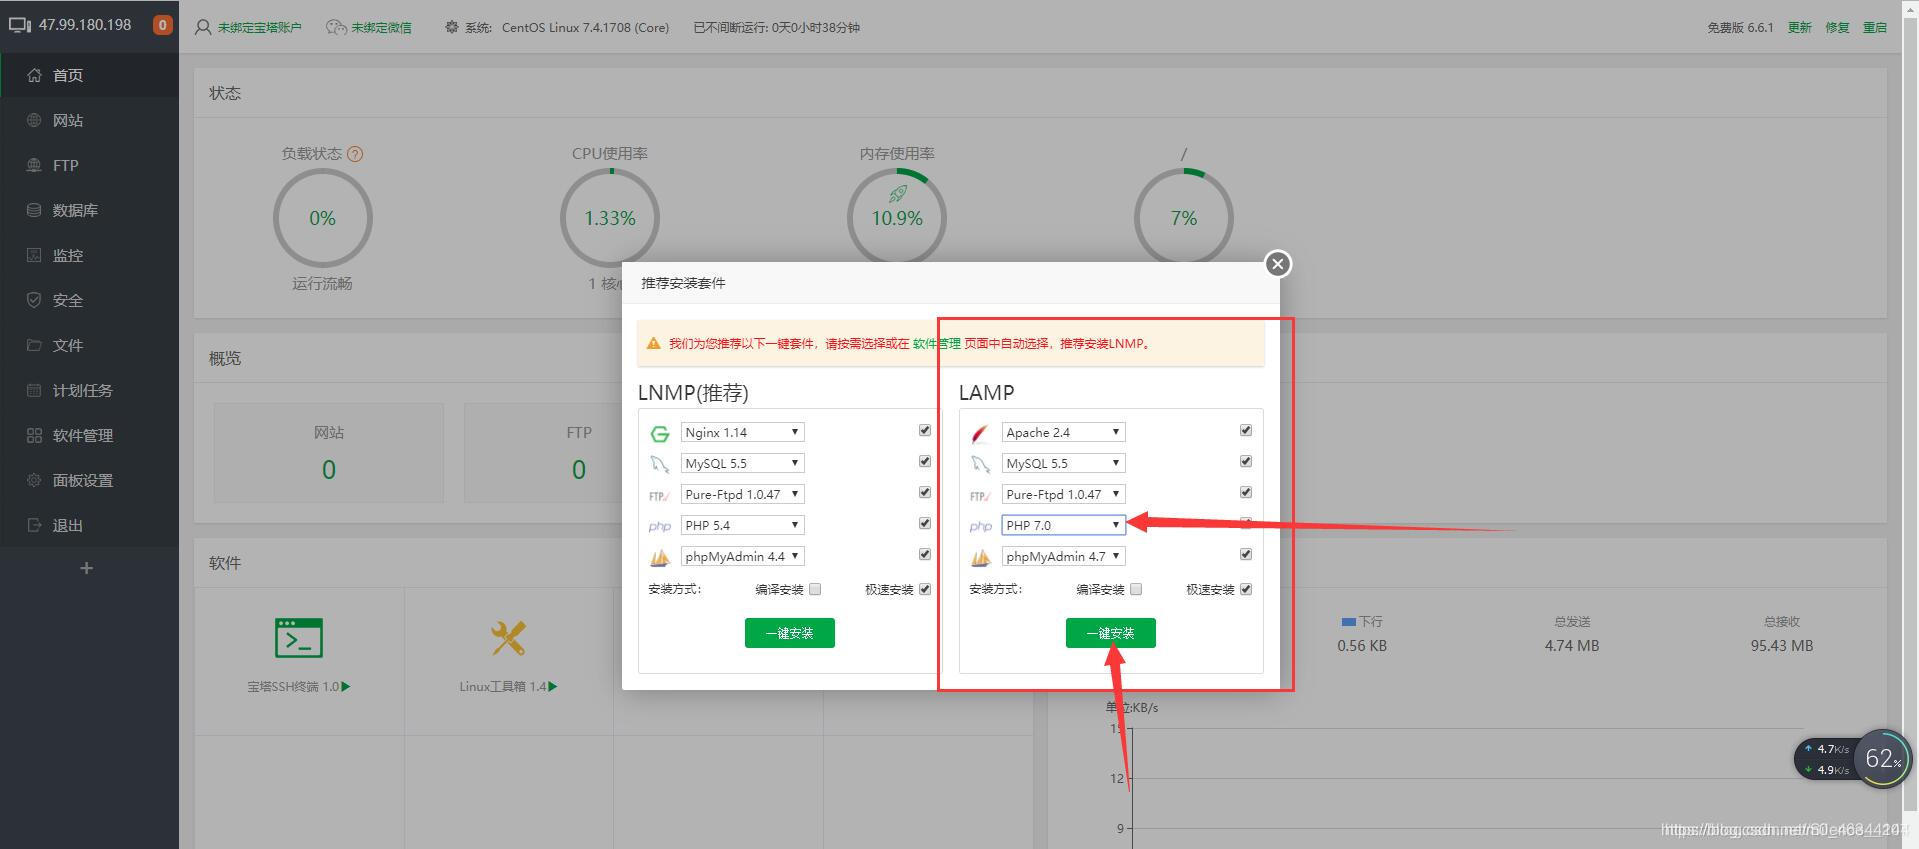Click the 软件管理 link in the warning
This screenshot has width=1919, height=849.
936,343
